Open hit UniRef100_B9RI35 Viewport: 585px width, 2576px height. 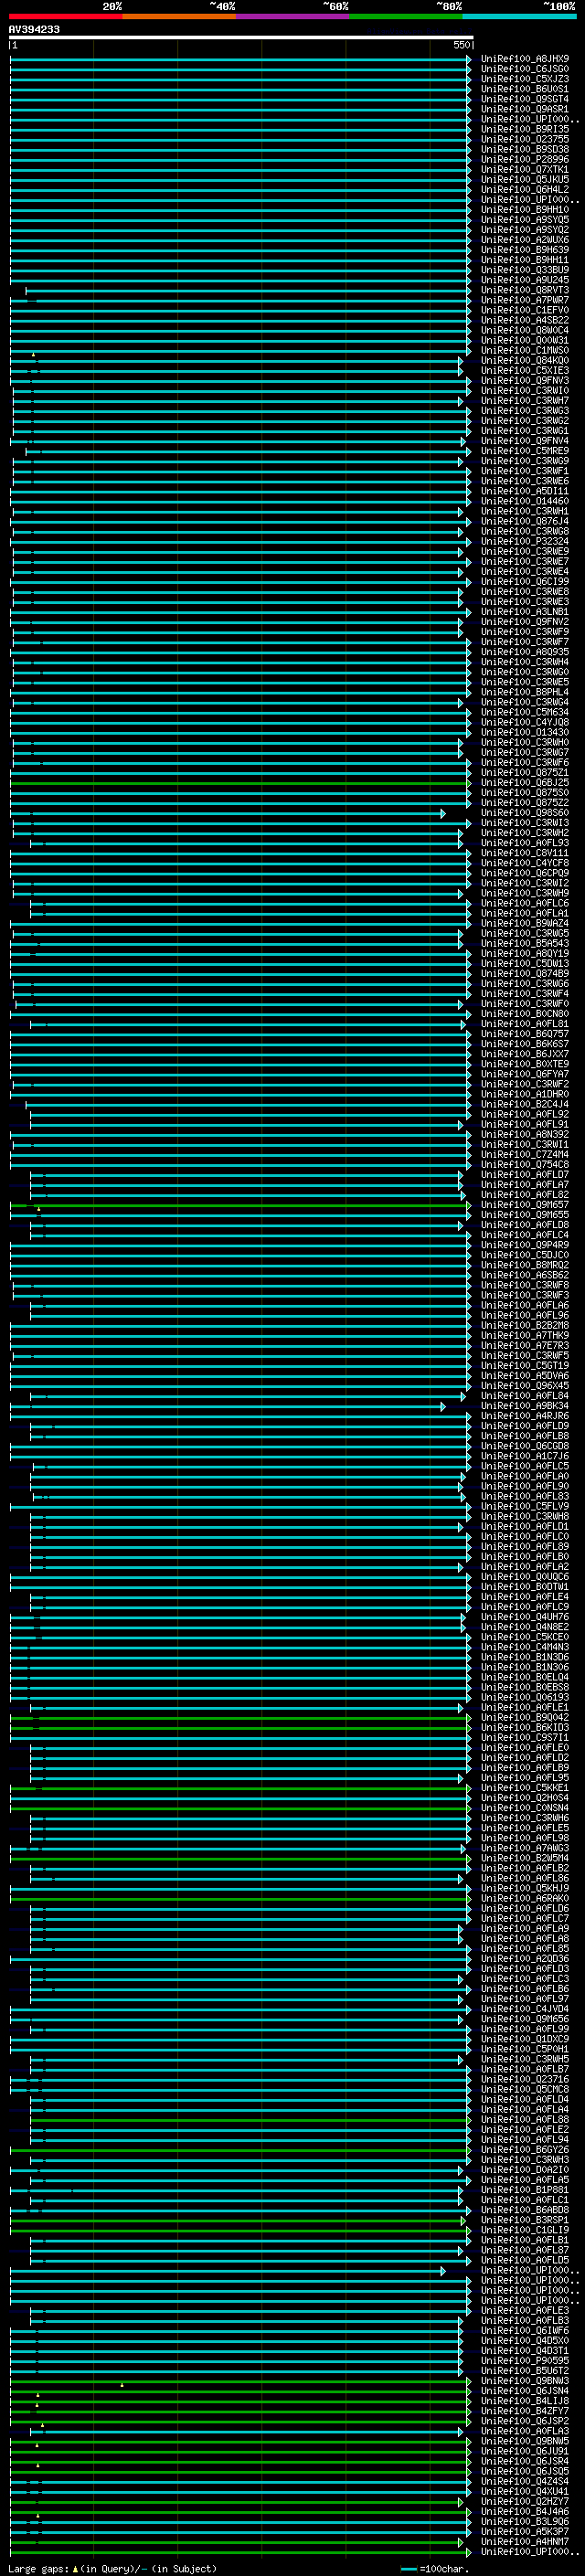[x=525, y=129]
